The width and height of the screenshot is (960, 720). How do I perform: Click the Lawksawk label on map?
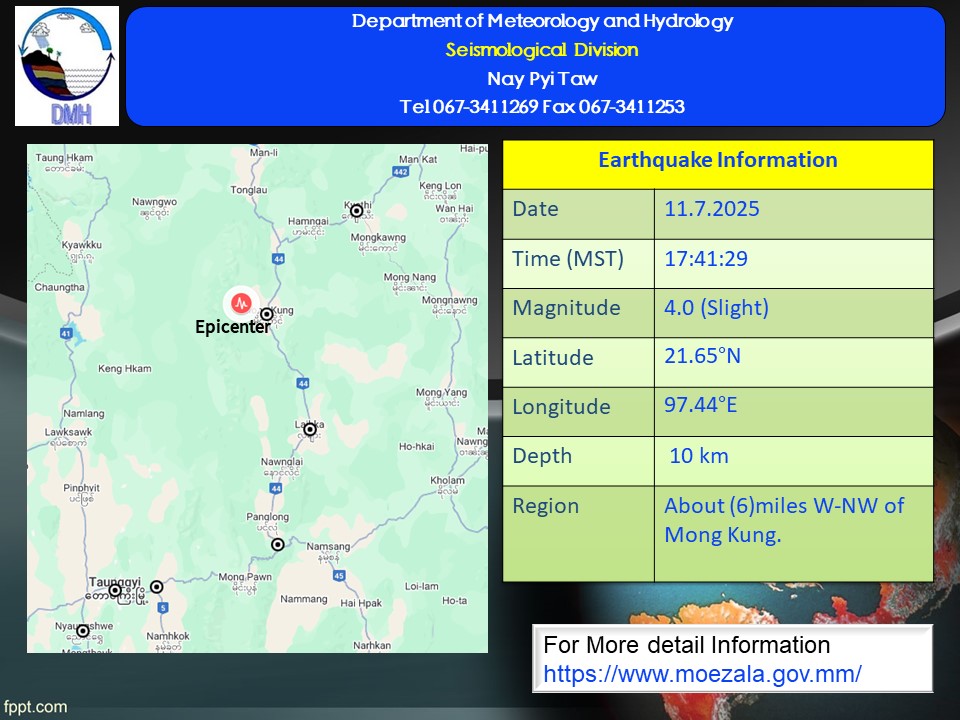pos(68,432)
